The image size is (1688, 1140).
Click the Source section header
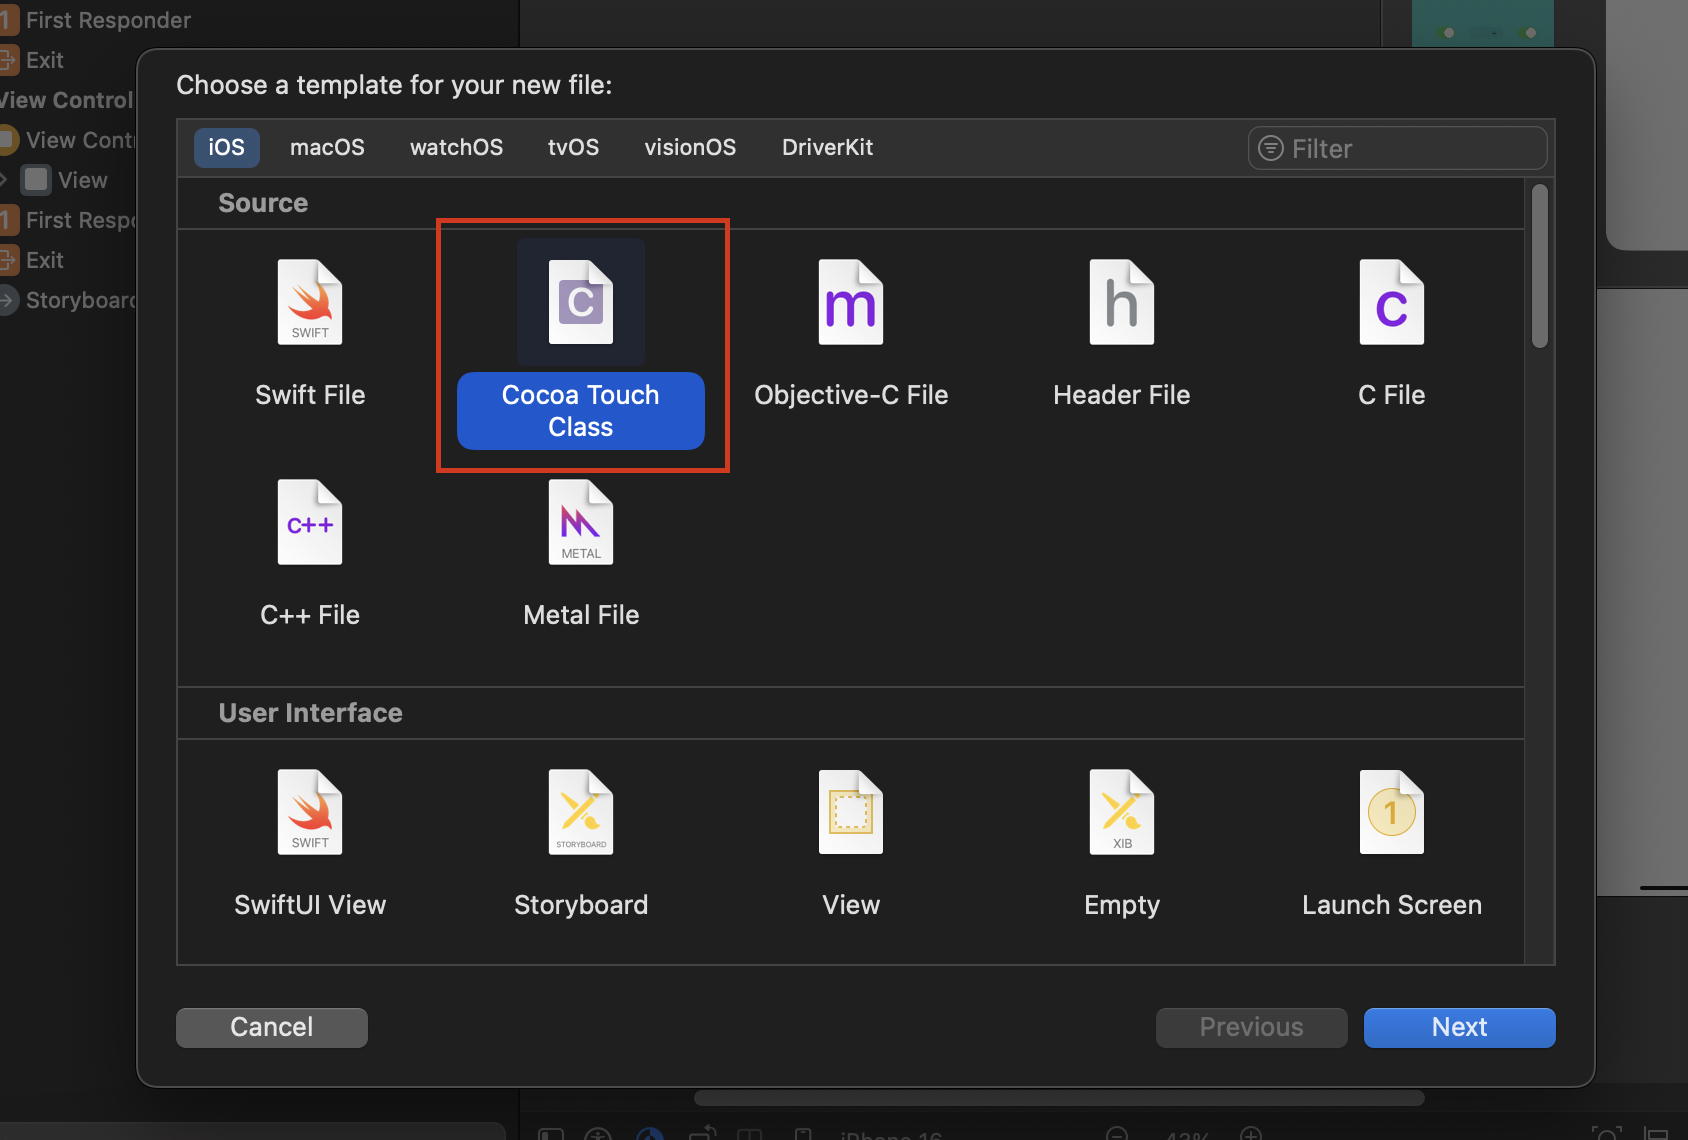pos(263,203)
